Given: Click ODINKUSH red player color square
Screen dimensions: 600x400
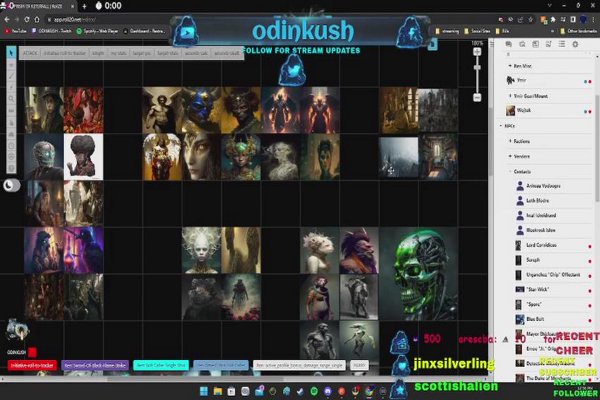Looking at the screenshot, I should coord(33,352).
